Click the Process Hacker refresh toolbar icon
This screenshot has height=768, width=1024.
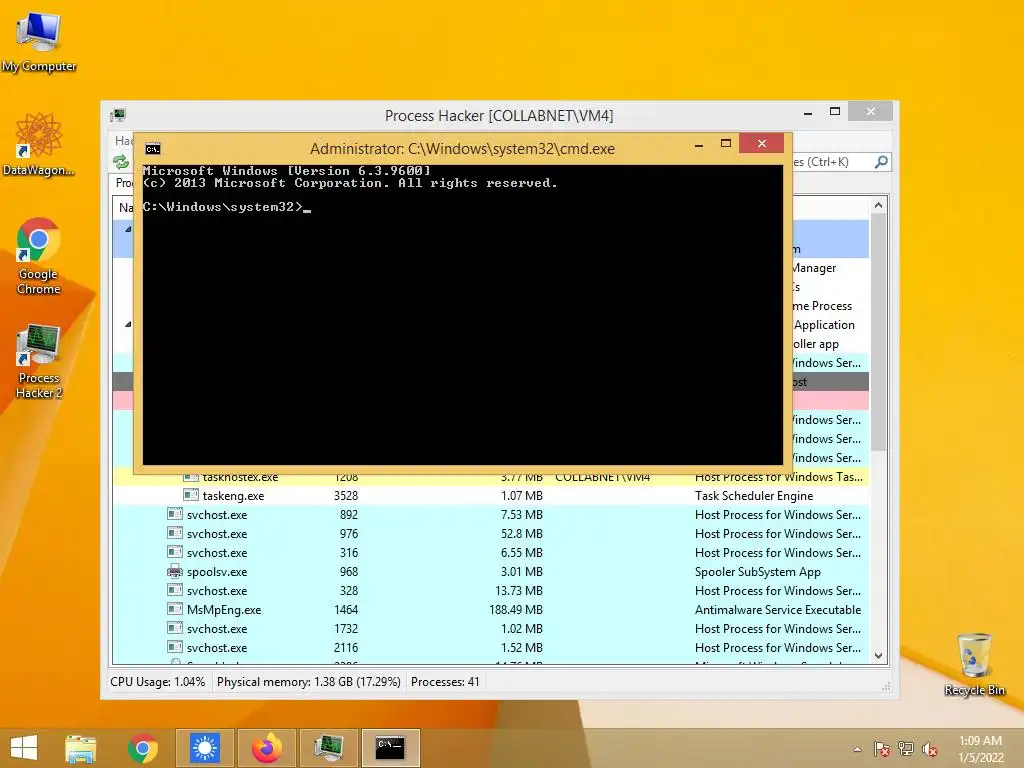click(121, 161)
